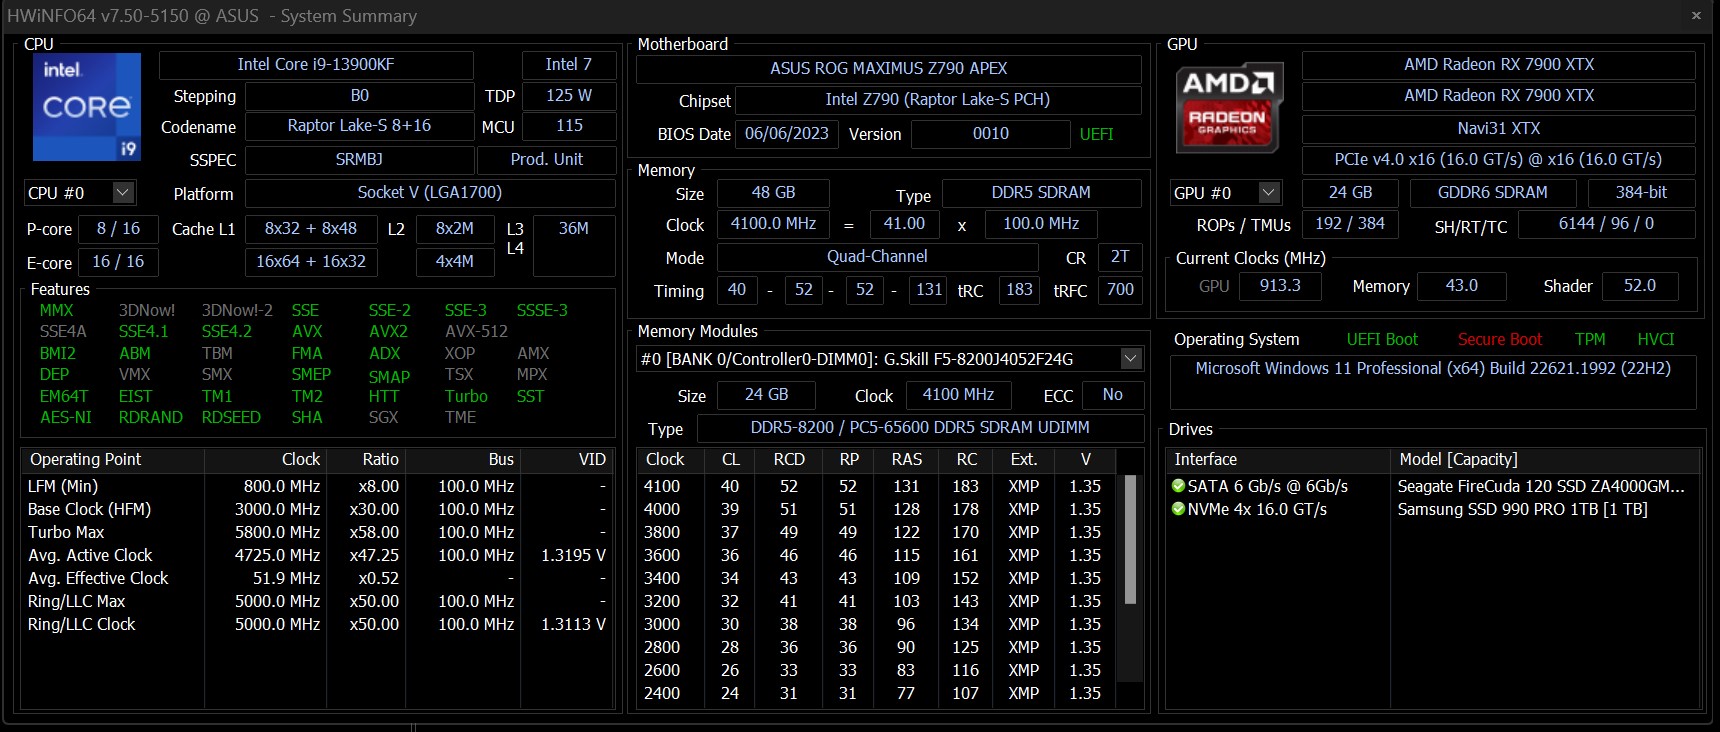1720x732 pixels.
Task: Click the P-core 8 / 16 field
Action: pyautogui.click(x=118, y=229)
